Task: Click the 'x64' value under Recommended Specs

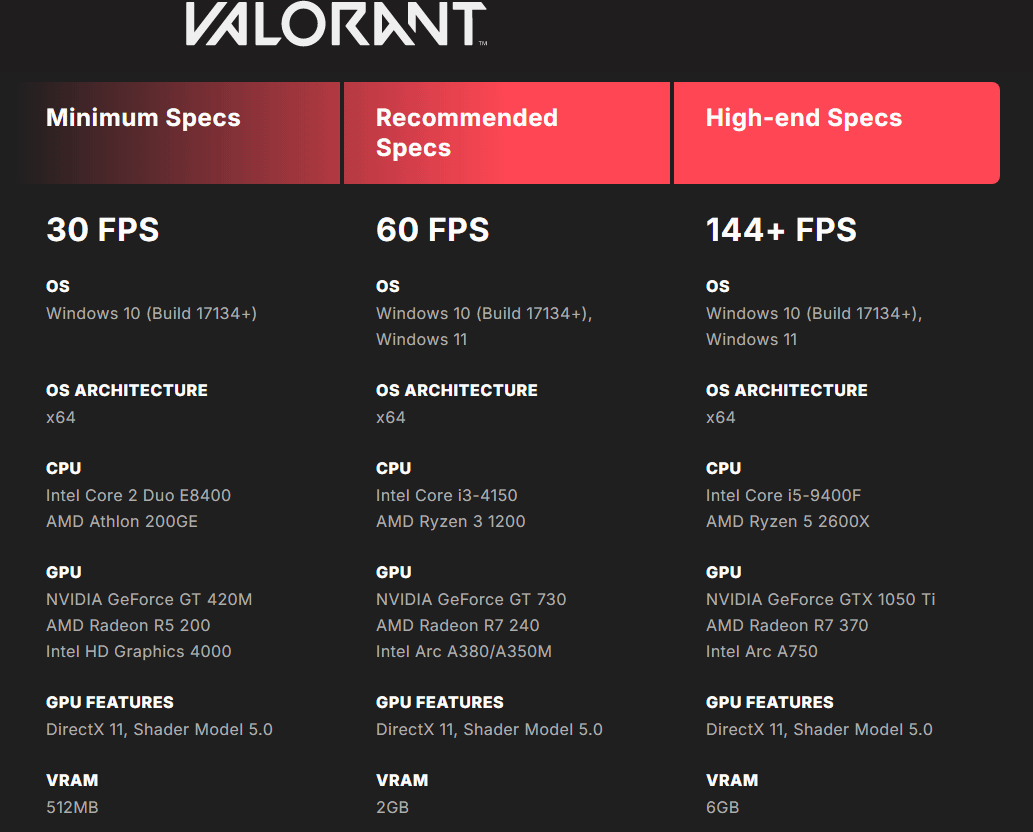Action: tap(391, 418)
